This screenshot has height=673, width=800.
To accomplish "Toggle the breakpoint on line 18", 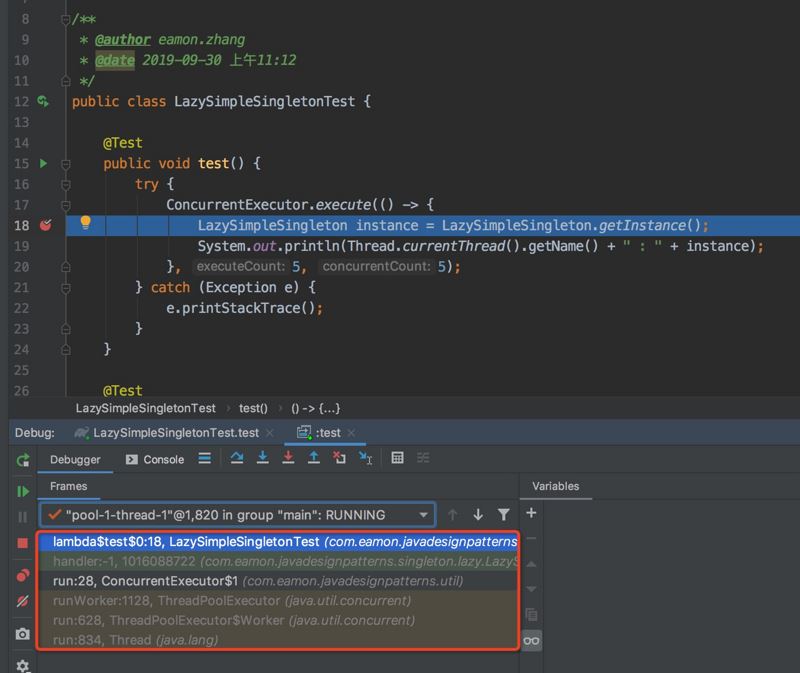I will (x=44, y=225).
